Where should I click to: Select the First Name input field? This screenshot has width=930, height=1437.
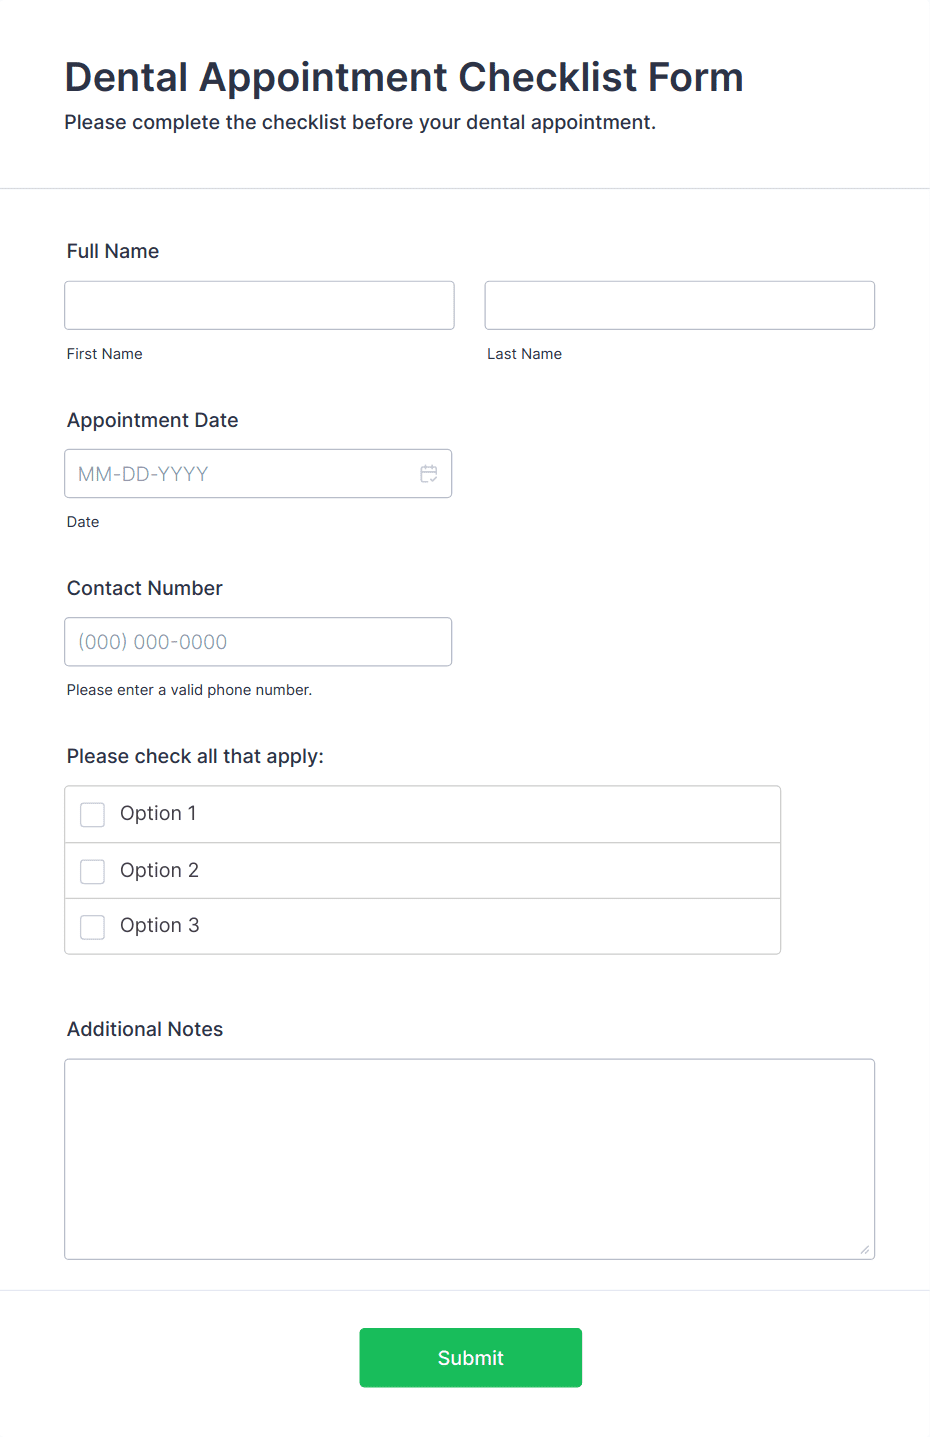(258, 305)
